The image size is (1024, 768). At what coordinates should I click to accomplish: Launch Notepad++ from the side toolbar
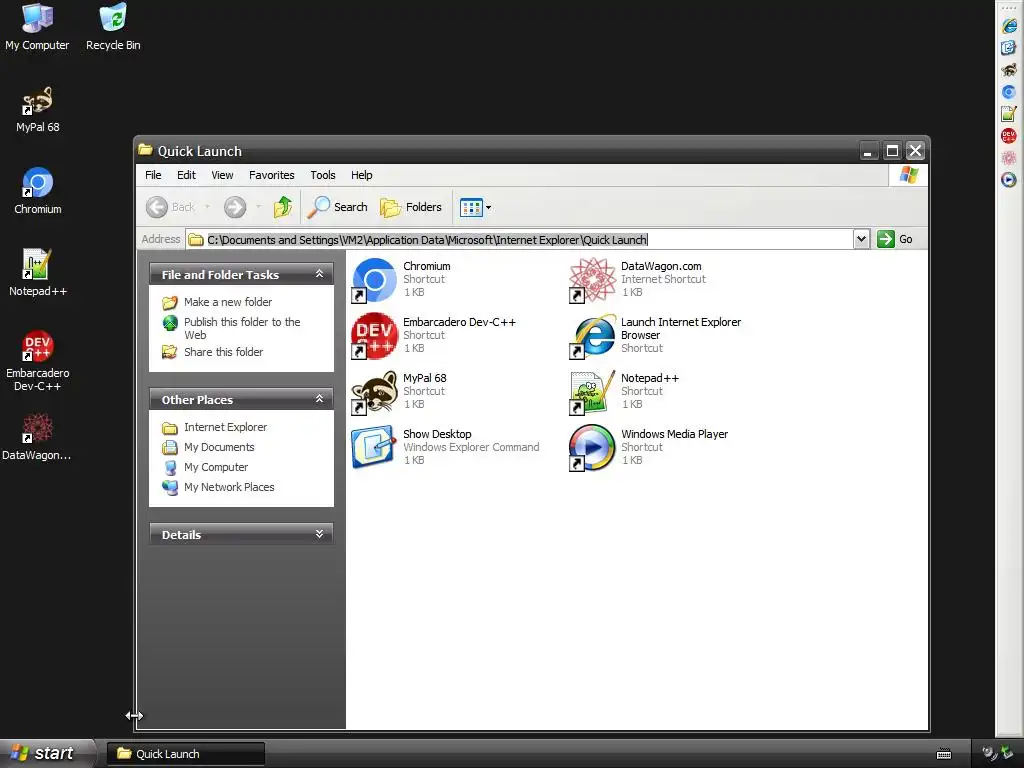(1009, 114)
